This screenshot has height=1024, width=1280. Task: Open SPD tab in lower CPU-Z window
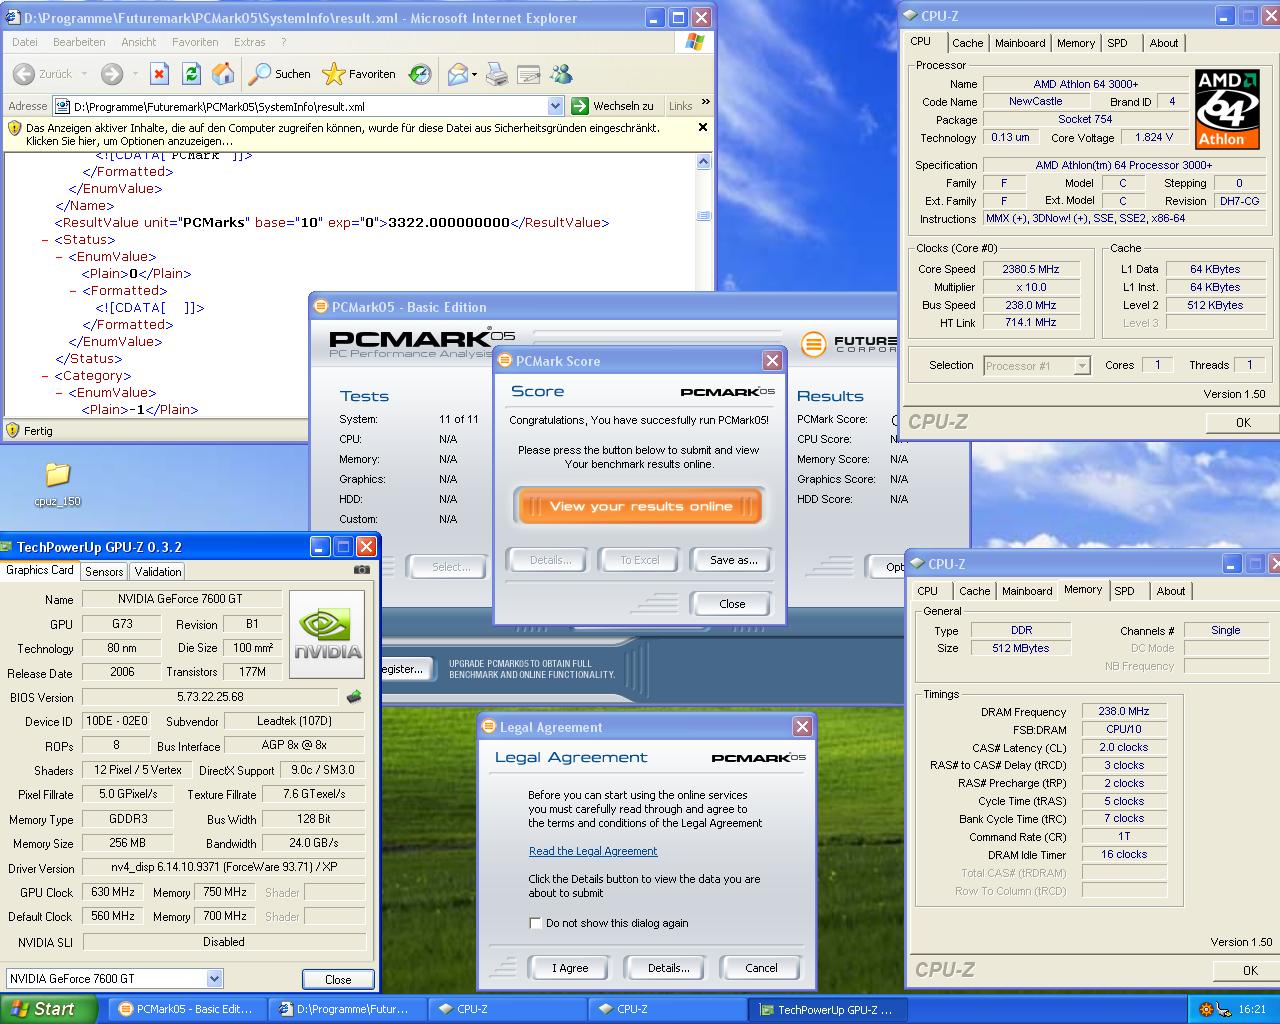pyautogui.click(x=1125, y=591)
